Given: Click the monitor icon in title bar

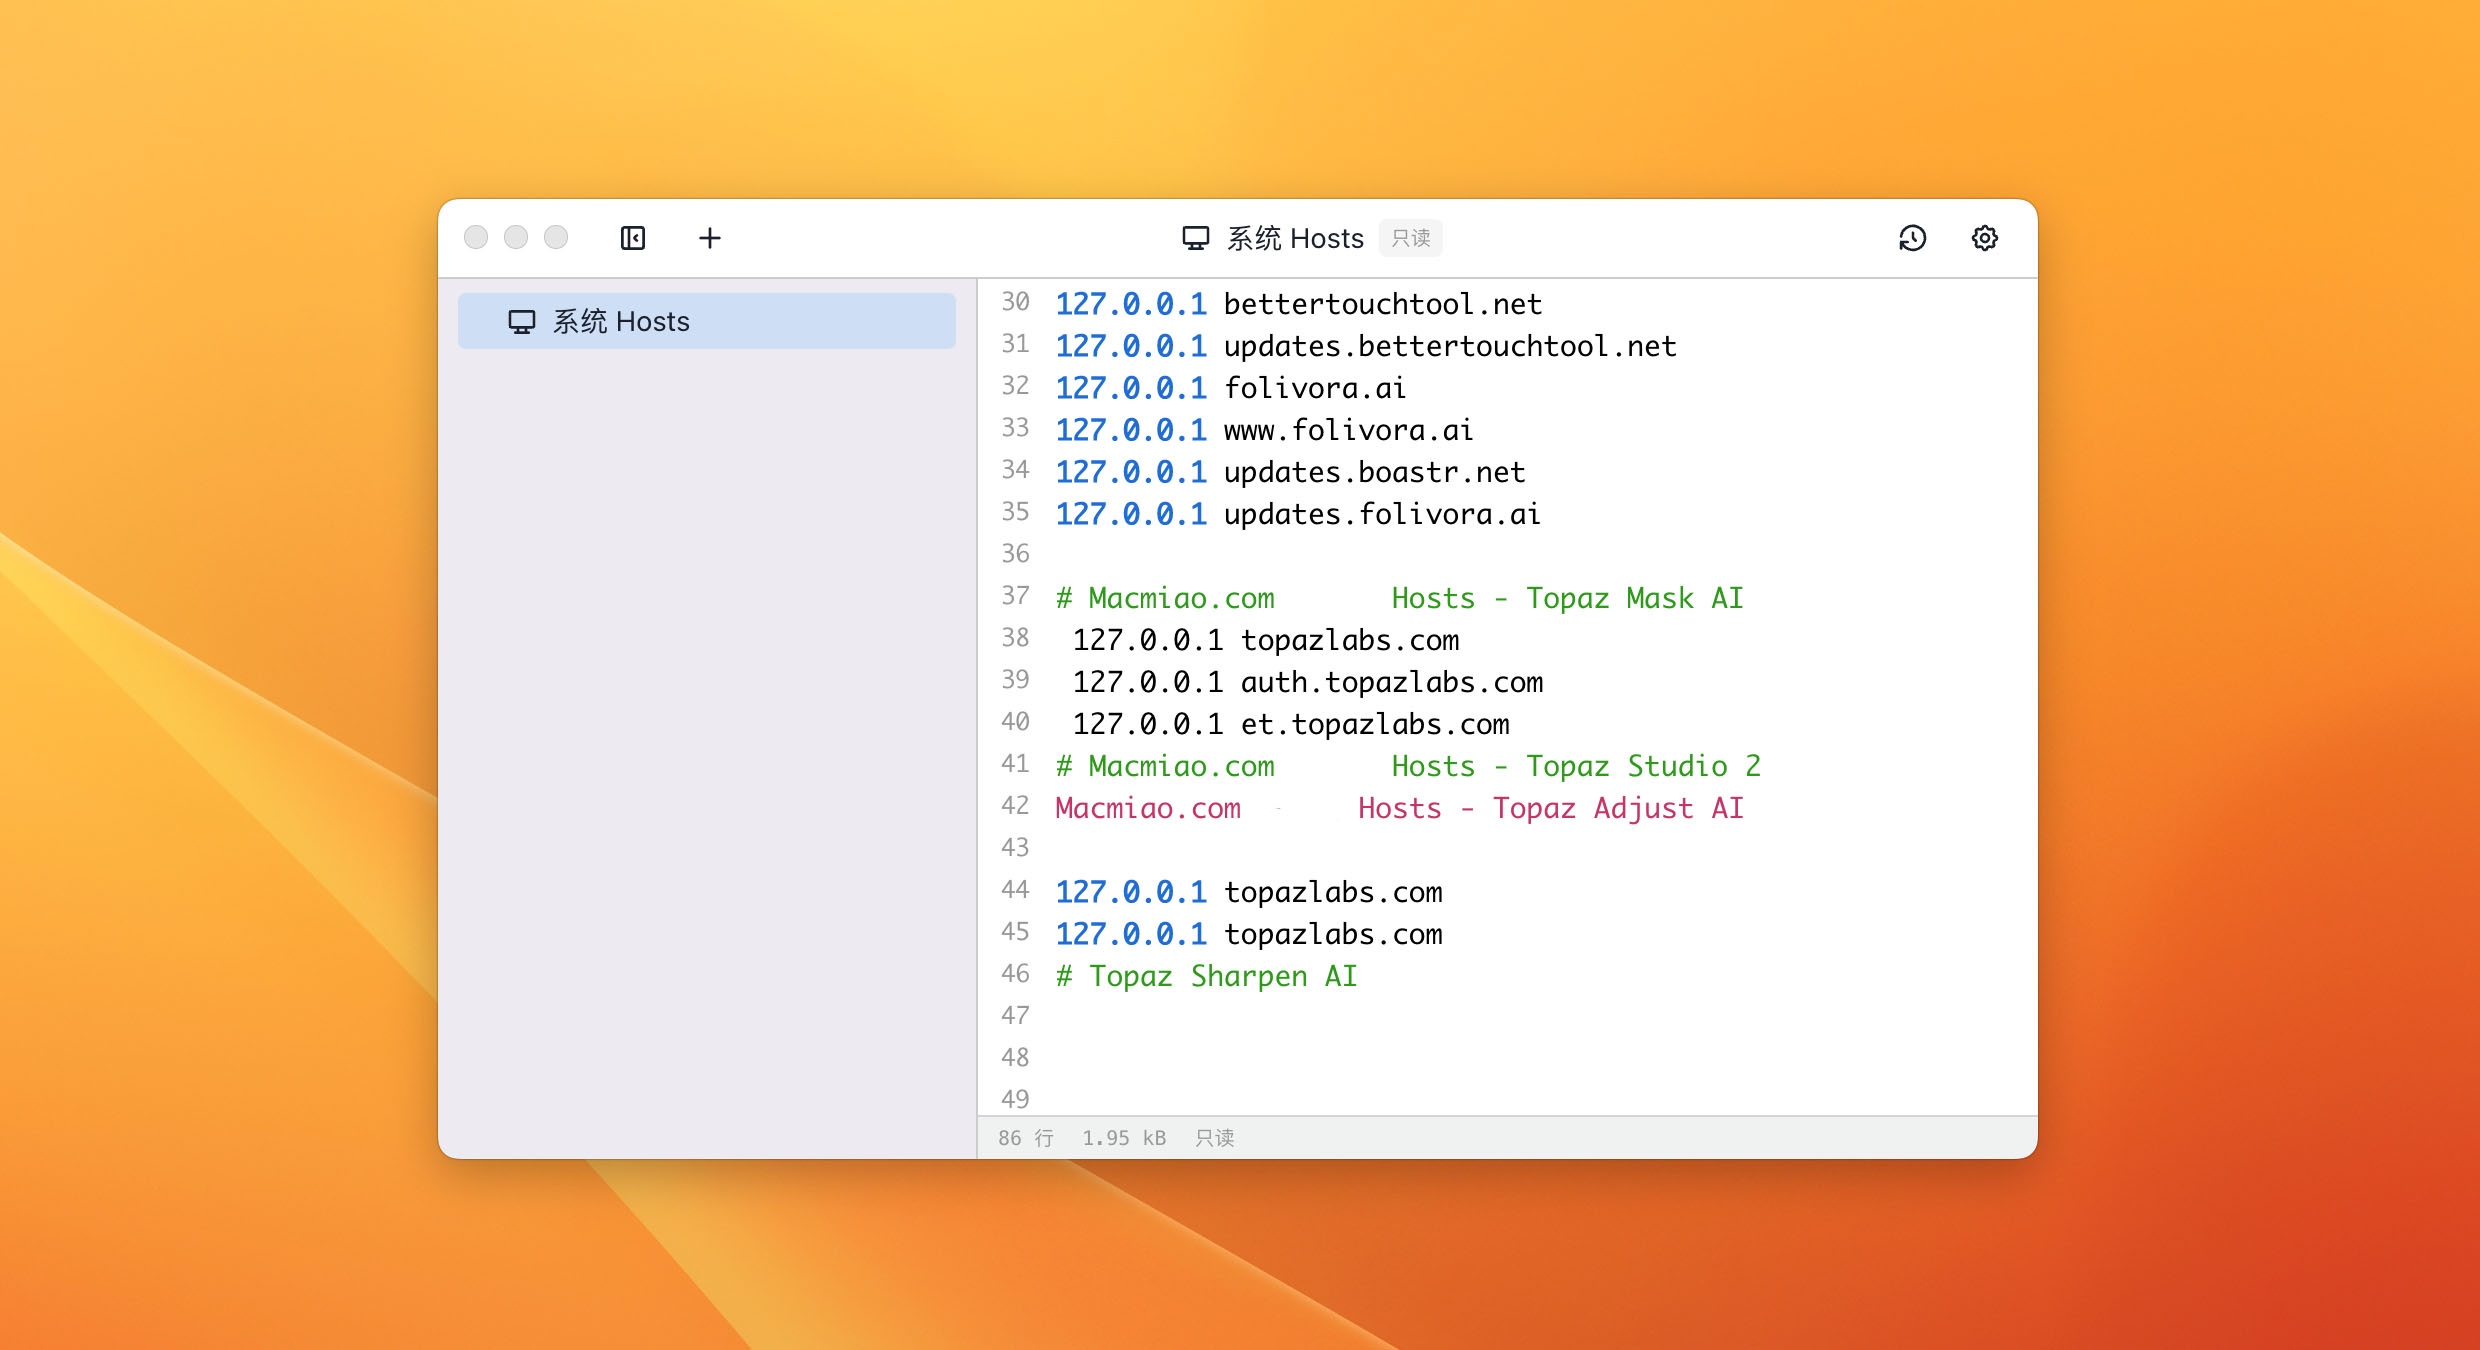Looking at the screenshot, I should 1196,238.
